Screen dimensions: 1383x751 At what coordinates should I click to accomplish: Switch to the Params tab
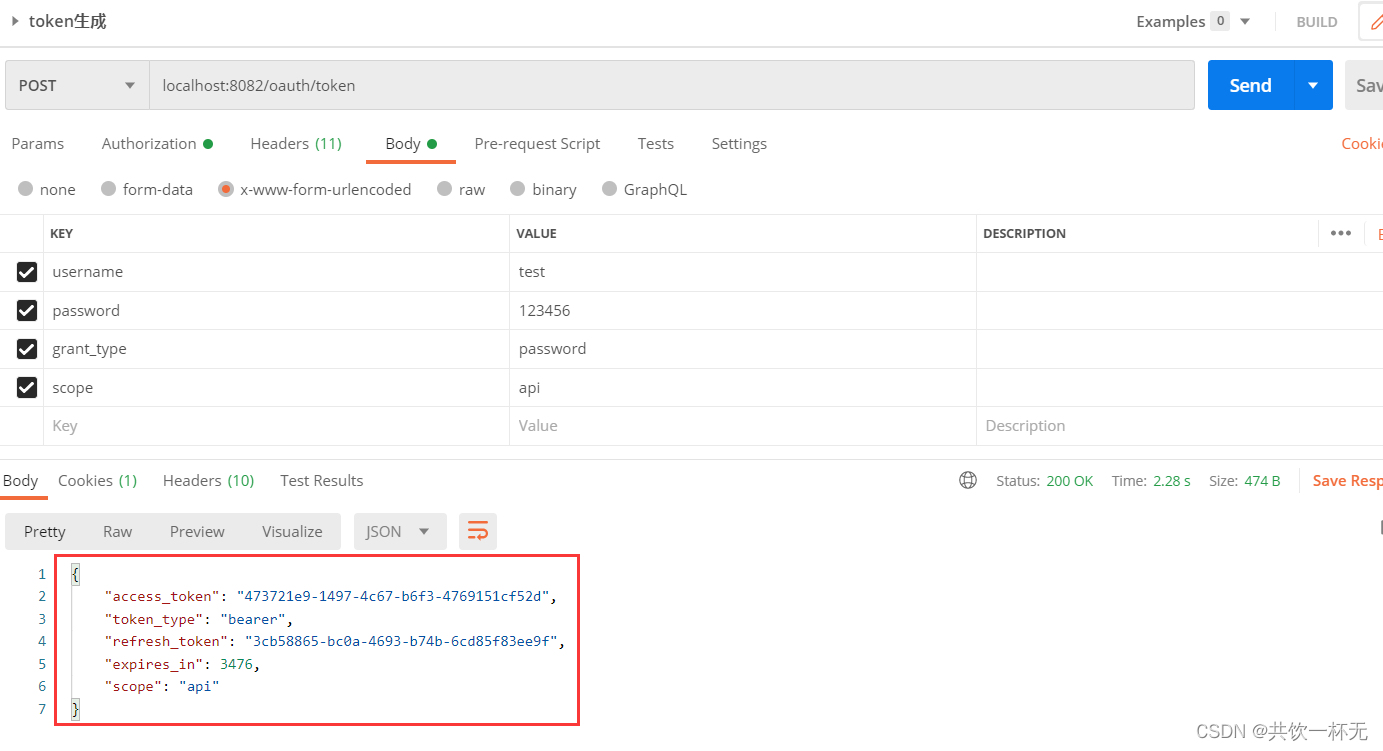coord(38,144)
